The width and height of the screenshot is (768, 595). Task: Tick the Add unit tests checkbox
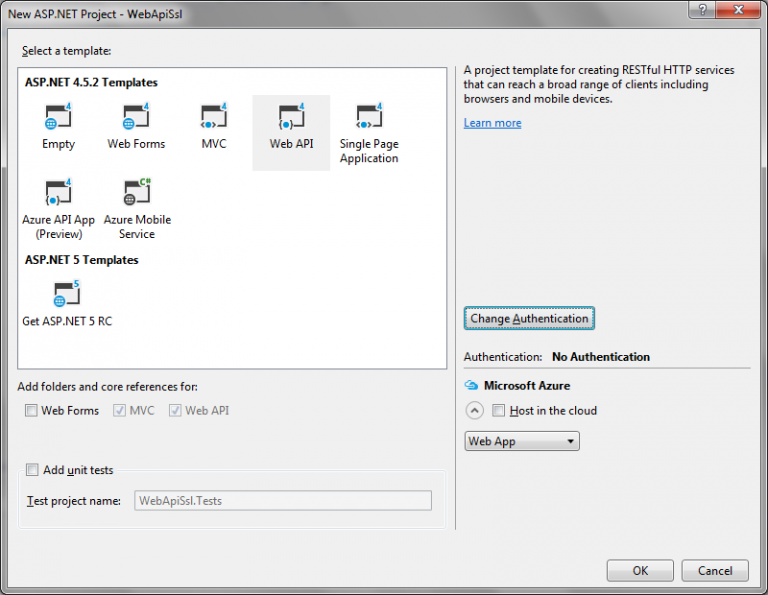coord(32,470)
